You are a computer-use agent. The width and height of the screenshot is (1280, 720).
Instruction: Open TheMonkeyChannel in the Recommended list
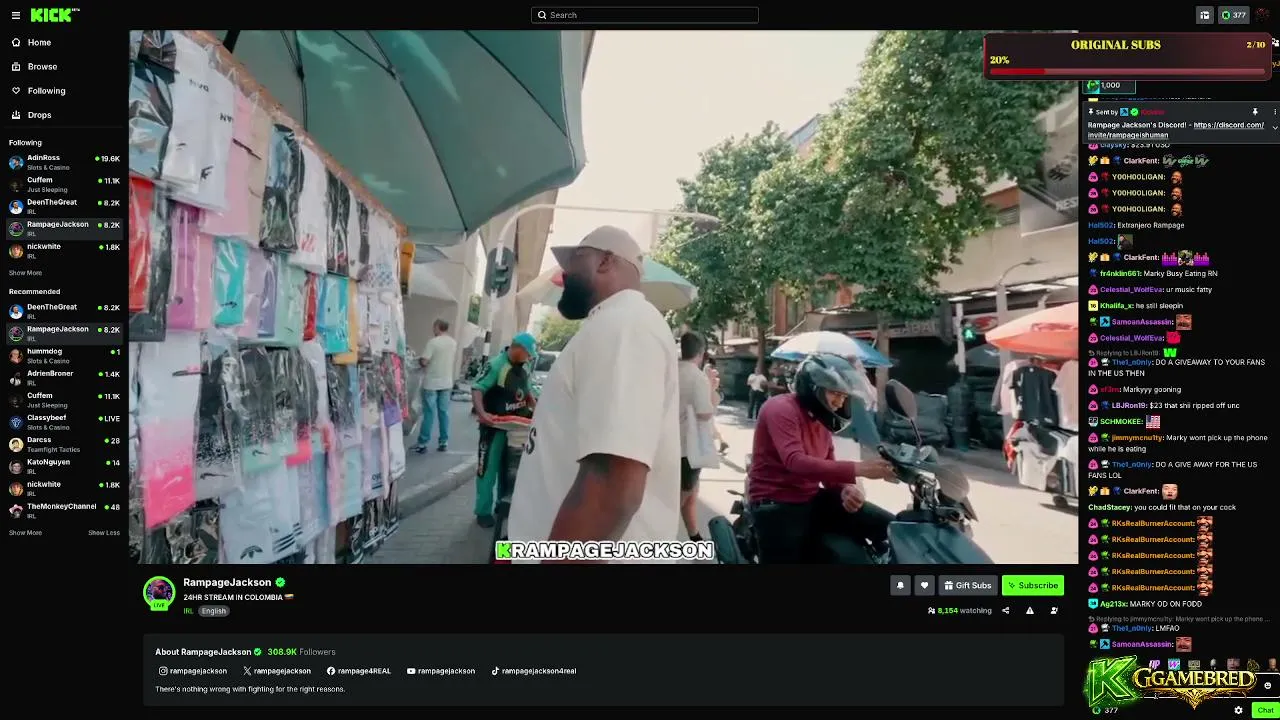64,510
